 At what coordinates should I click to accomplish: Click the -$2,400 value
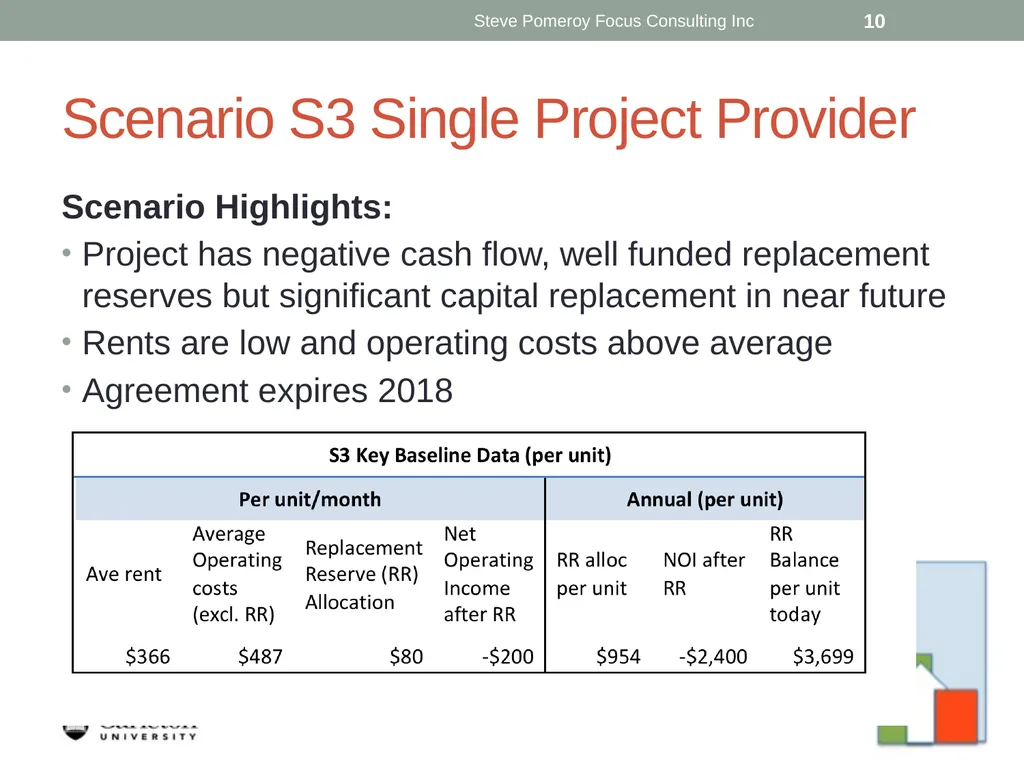(712, 656)
